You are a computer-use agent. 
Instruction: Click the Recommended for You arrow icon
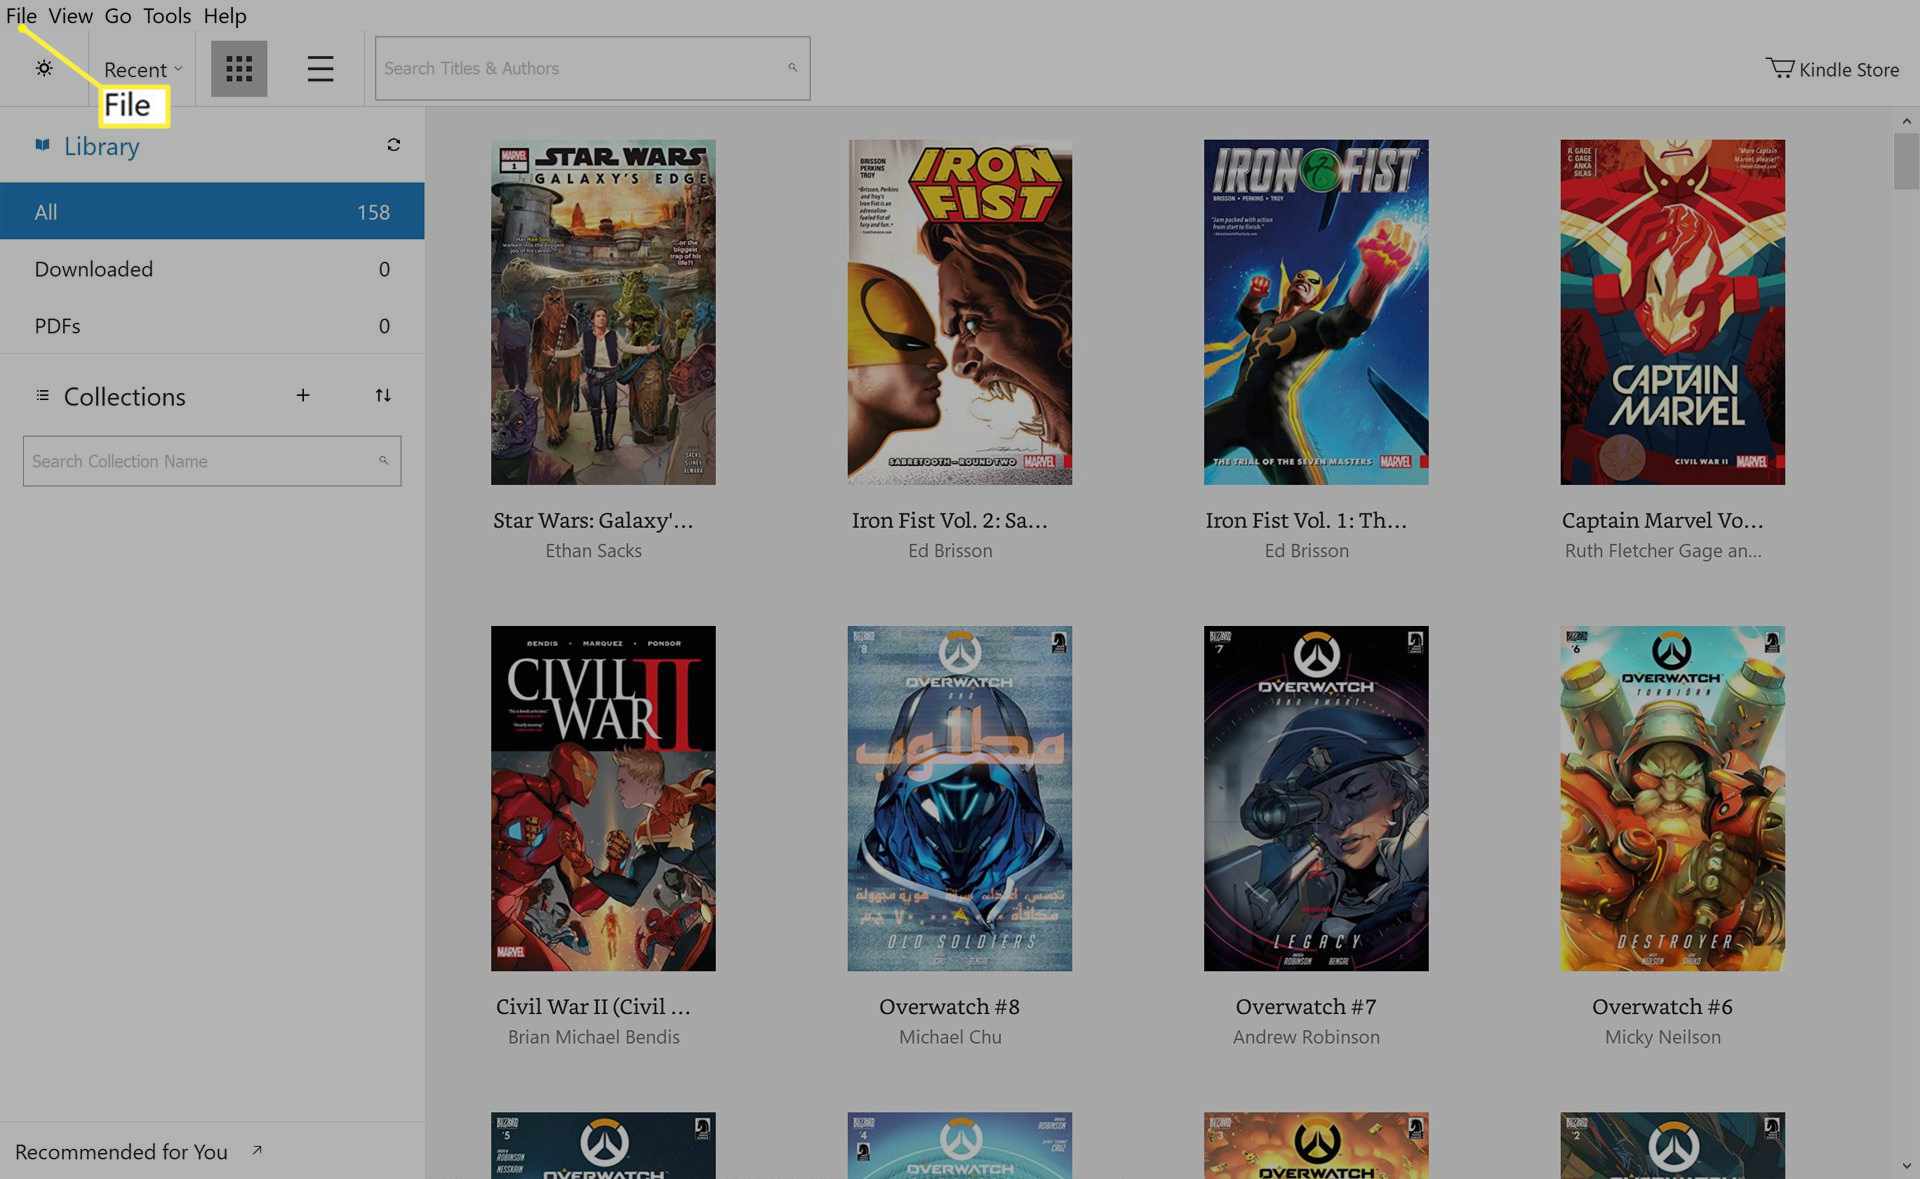point(257,1150)
